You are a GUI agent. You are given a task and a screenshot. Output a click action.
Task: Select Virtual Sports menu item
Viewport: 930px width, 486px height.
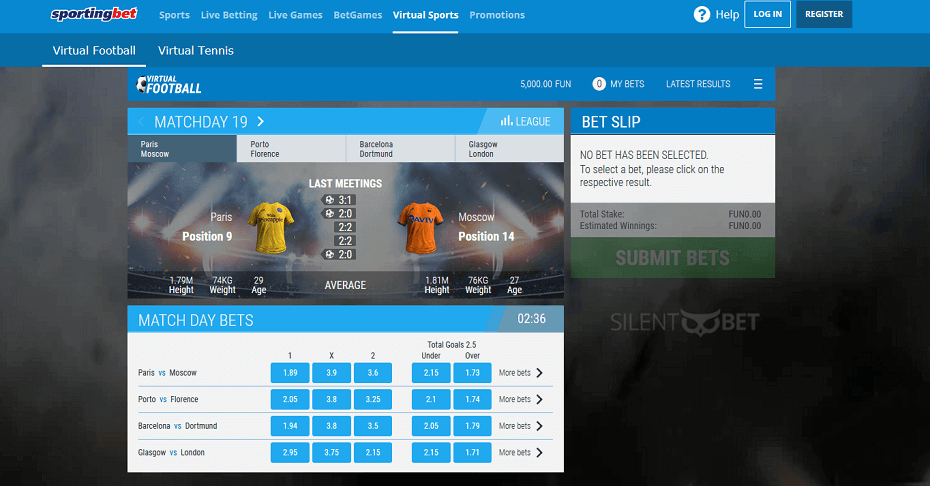pyautogui.click(x=425, y=15)
